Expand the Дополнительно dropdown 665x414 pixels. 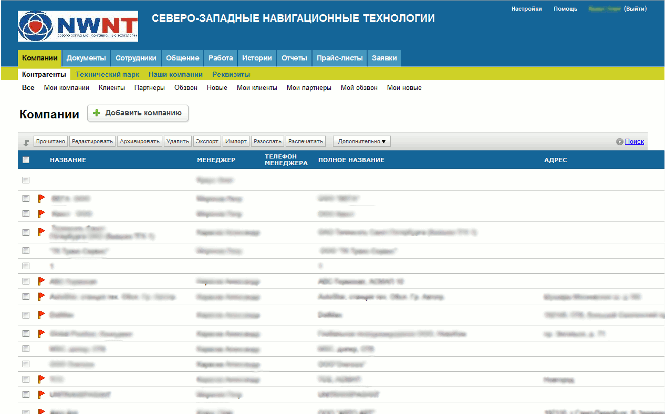point(361,142)
